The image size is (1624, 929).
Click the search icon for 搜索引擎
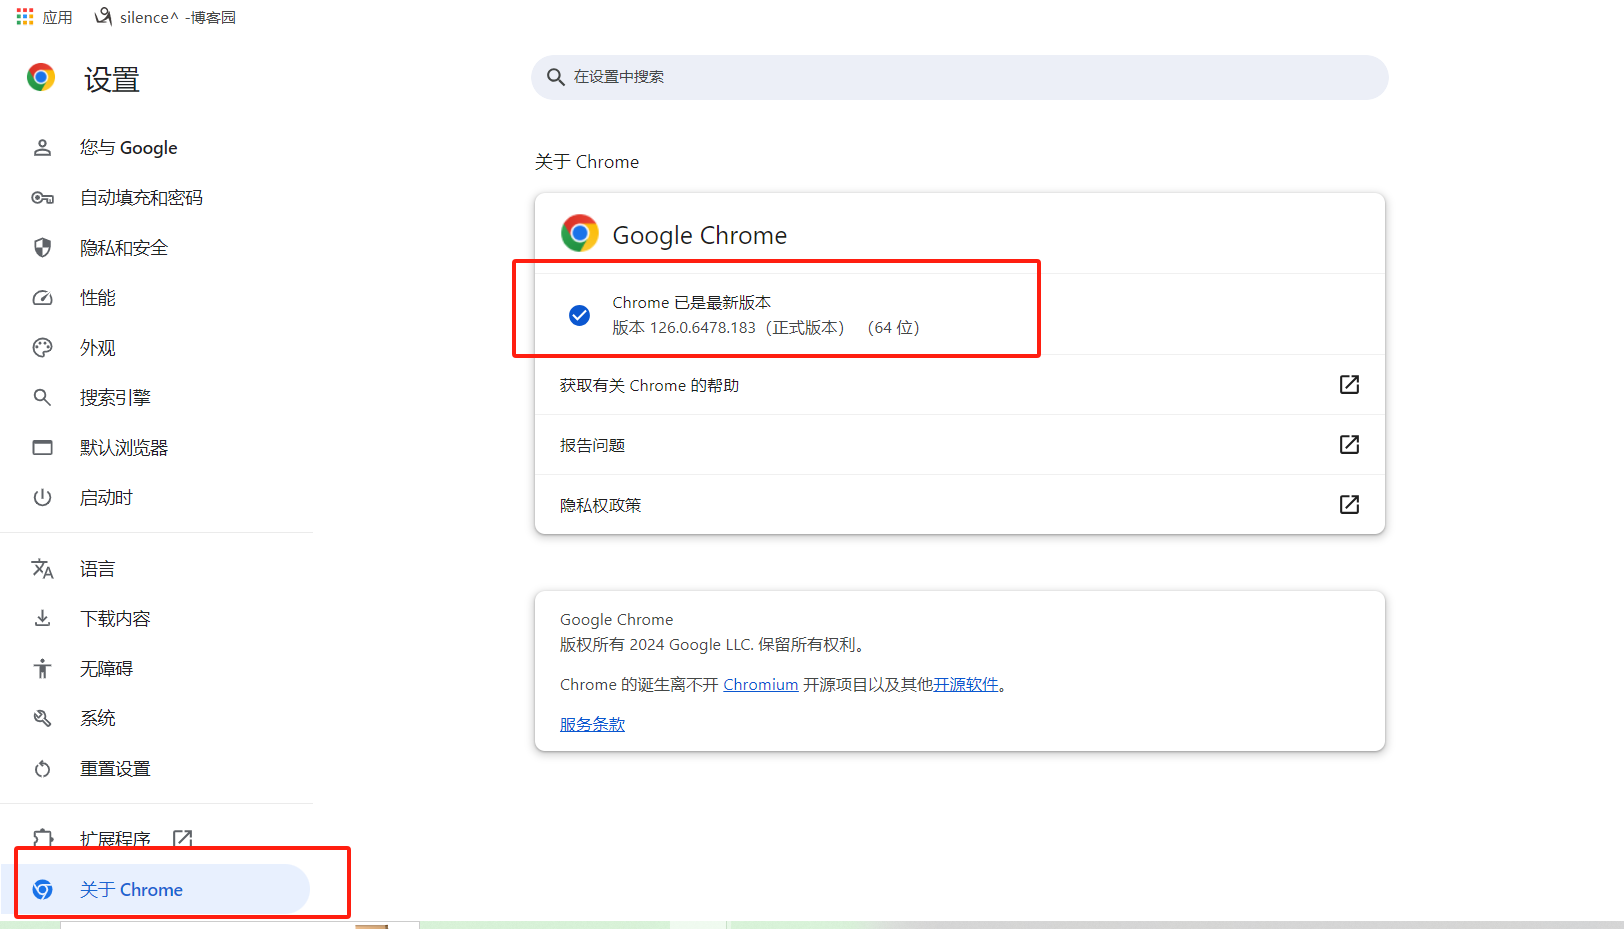coord(42,398)
